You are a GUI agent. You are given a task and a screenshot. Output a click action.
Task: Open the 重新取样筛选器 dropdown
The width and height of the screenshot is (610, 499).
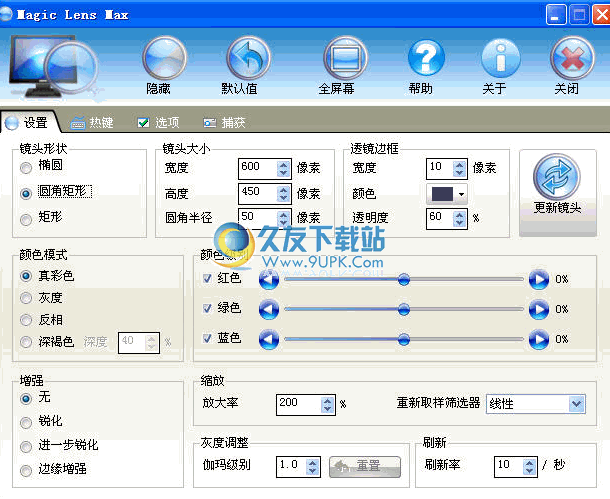(536, 404)
